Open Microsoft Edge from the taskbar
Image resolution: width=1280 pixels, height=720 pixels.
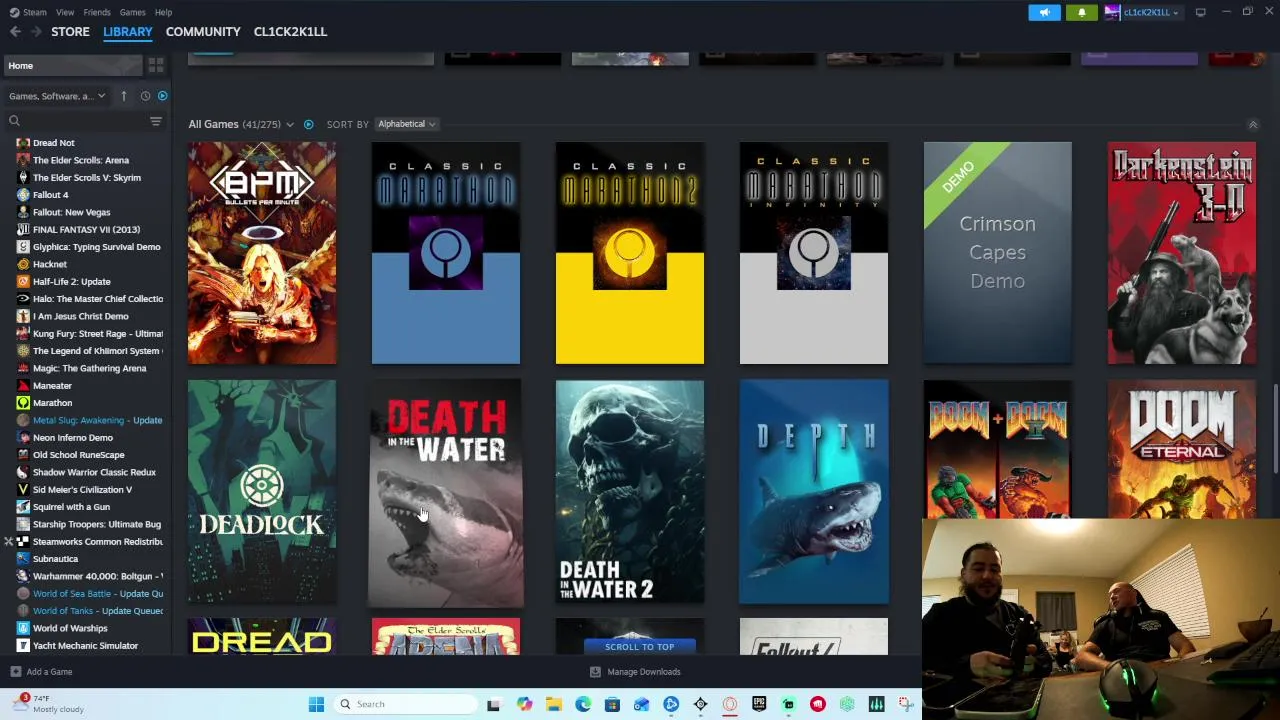[583, 704]
